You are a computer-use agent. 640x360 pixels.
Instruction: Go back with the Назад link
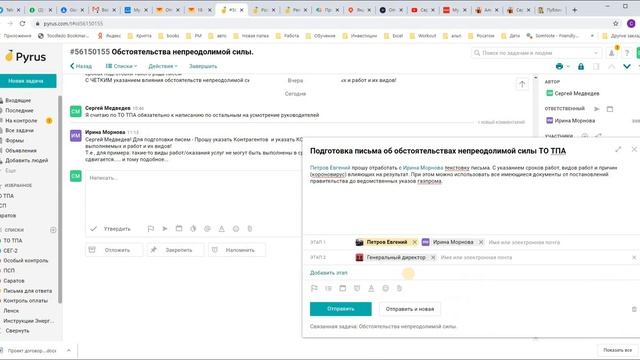[81, 66]
